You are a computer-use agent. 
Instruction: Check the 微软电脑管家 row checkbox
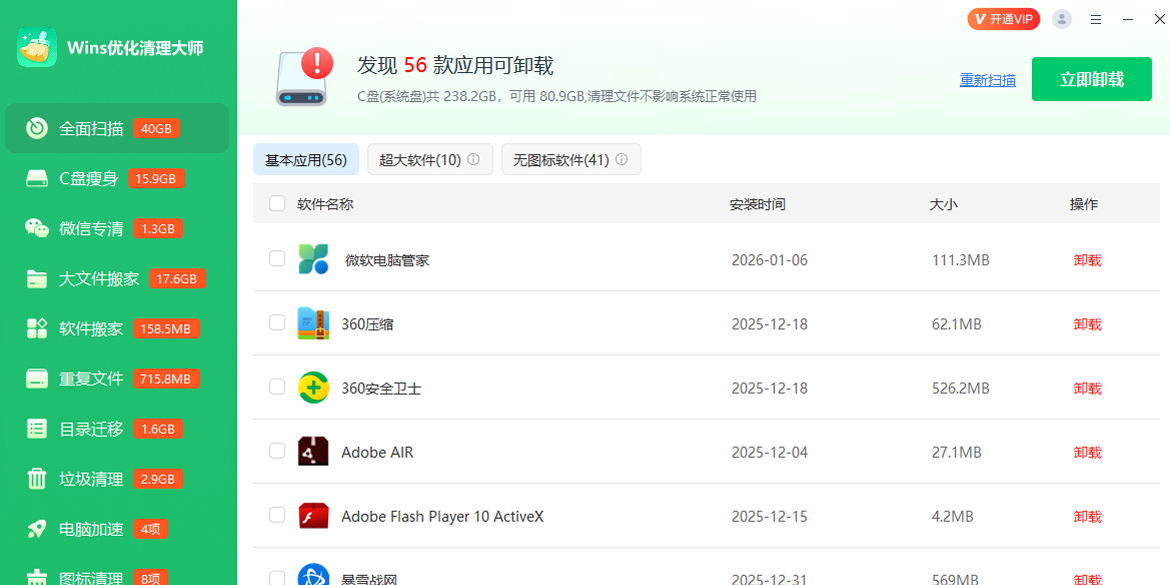277,257
